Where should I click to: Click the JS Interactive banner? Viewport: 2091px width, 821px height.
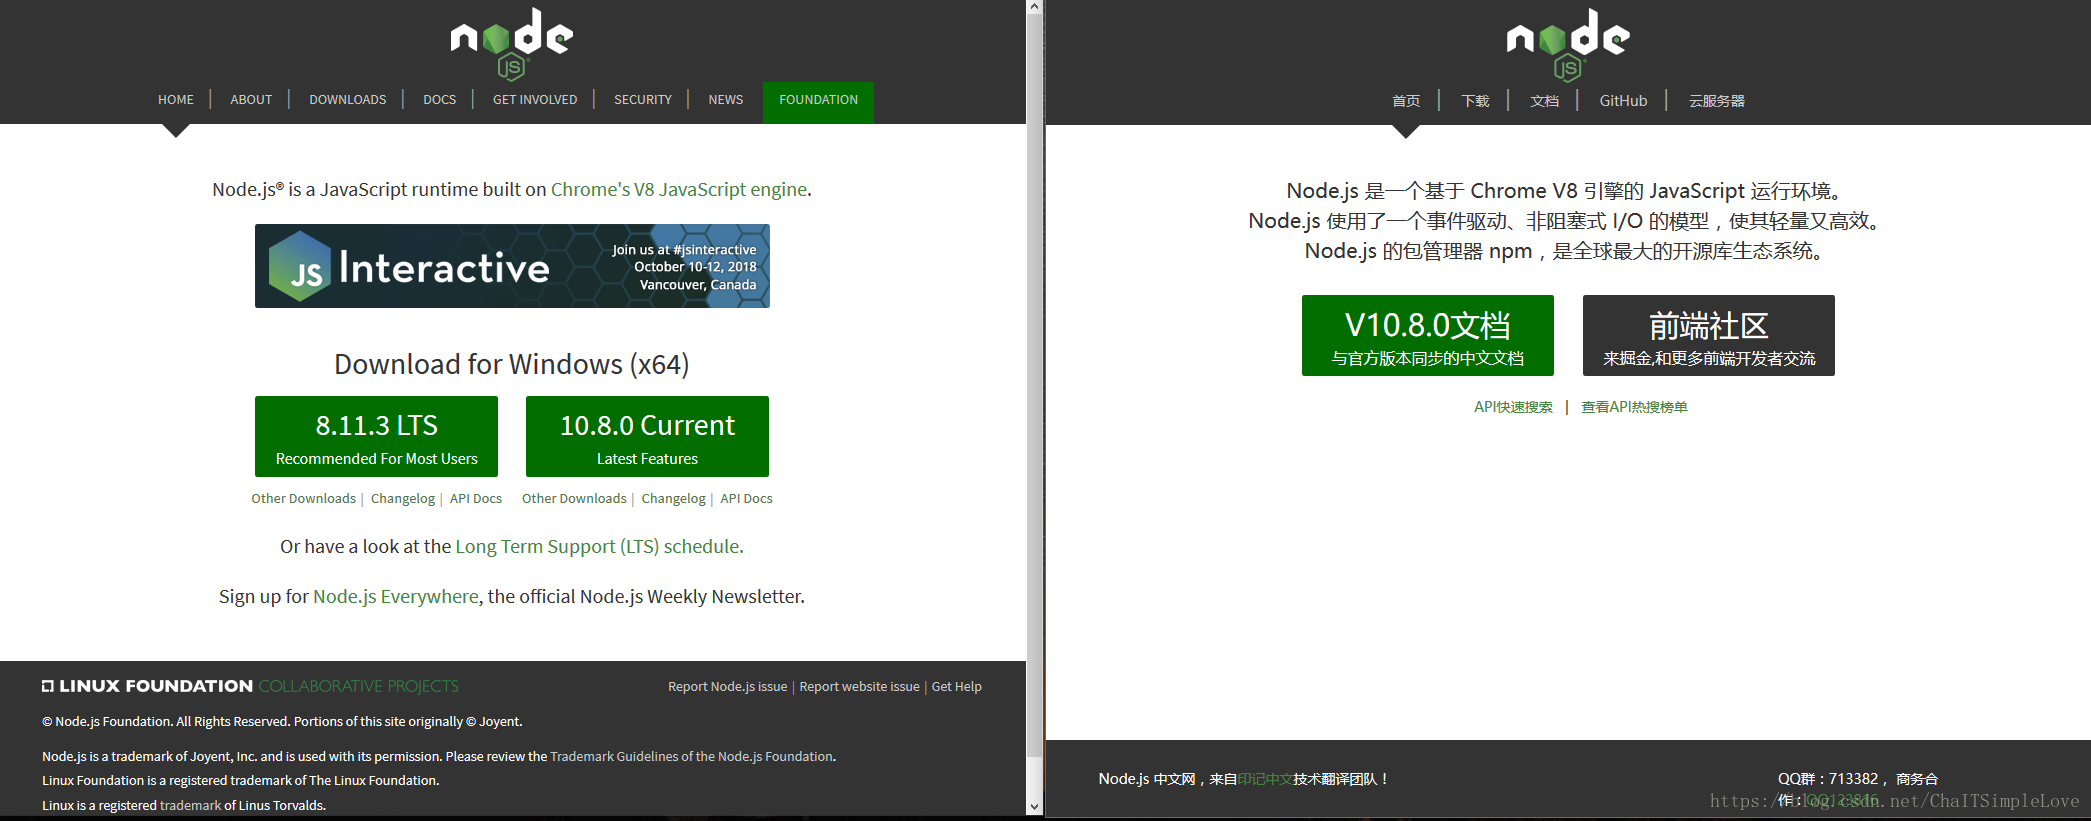512,266
